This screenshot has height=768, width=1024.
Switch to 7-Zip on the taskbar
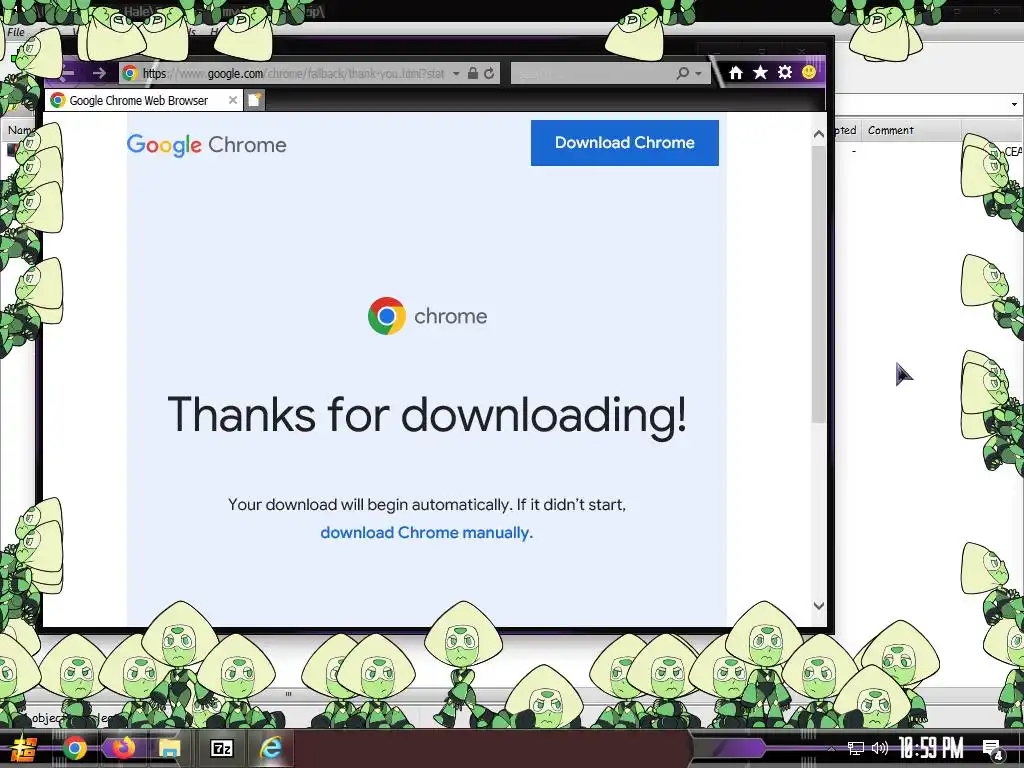[221, 748]
